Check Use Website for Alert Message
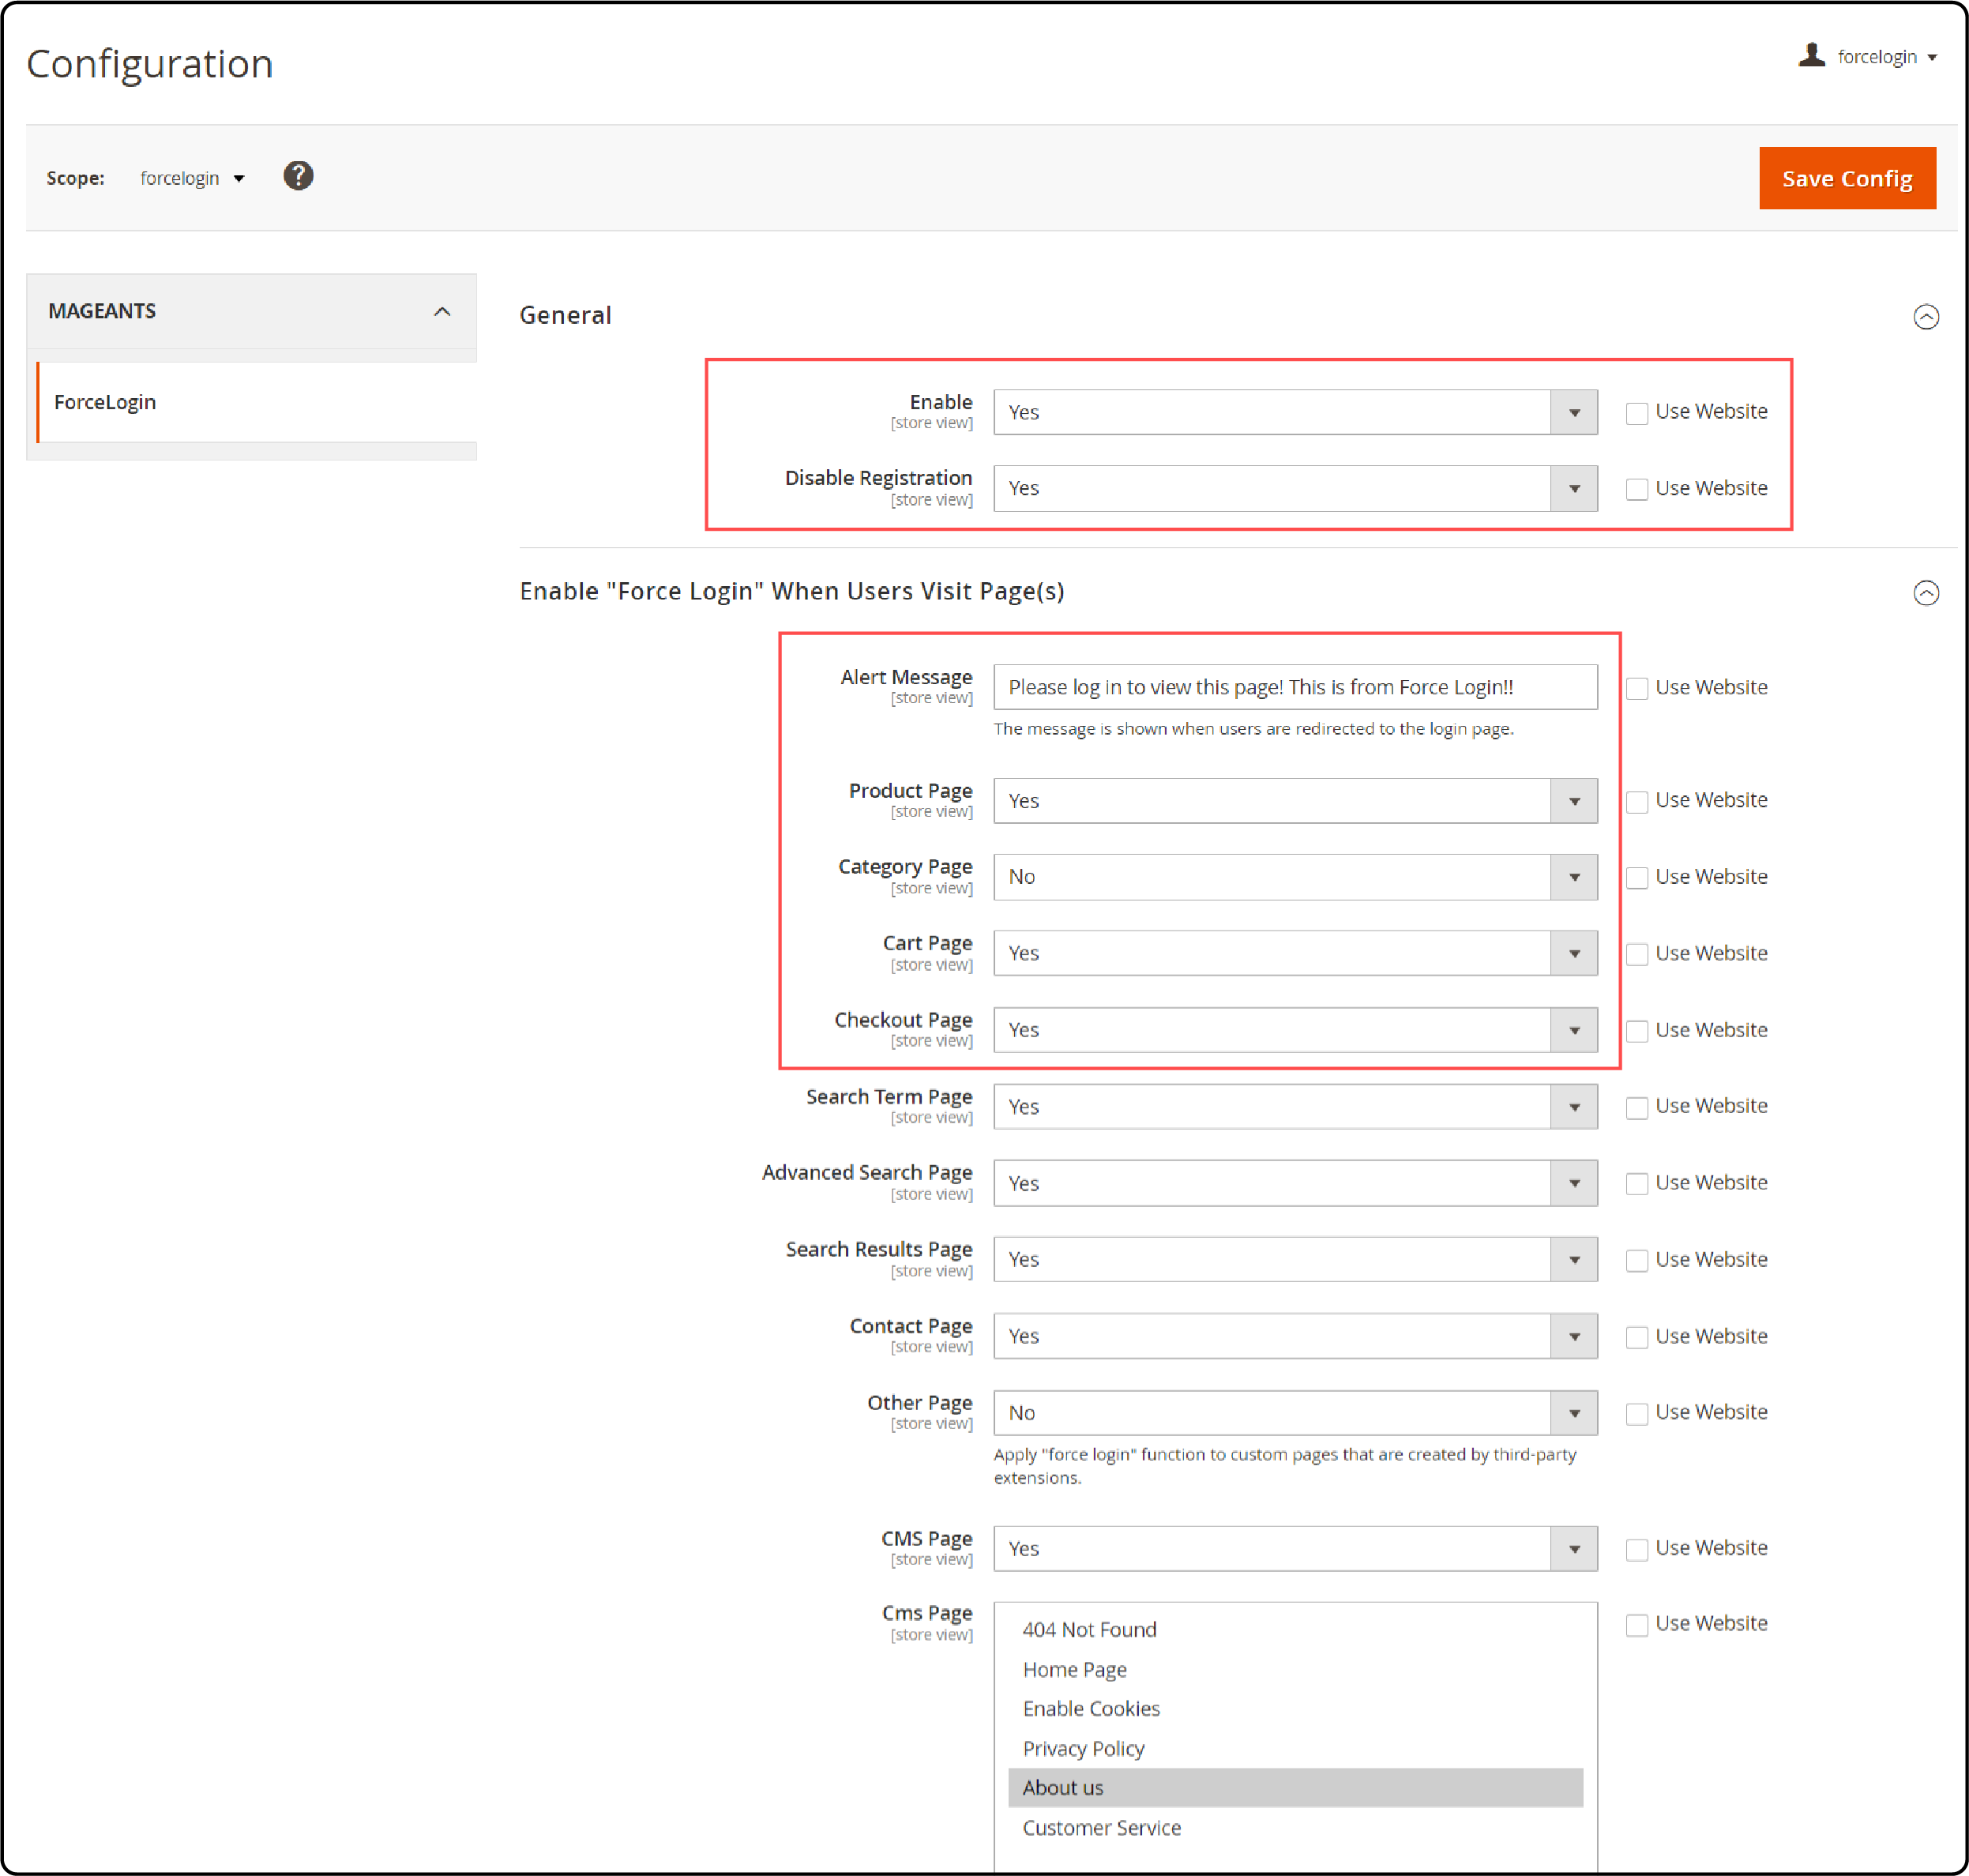The height and width of the screenshot is (1876, 1969). 1636,688
